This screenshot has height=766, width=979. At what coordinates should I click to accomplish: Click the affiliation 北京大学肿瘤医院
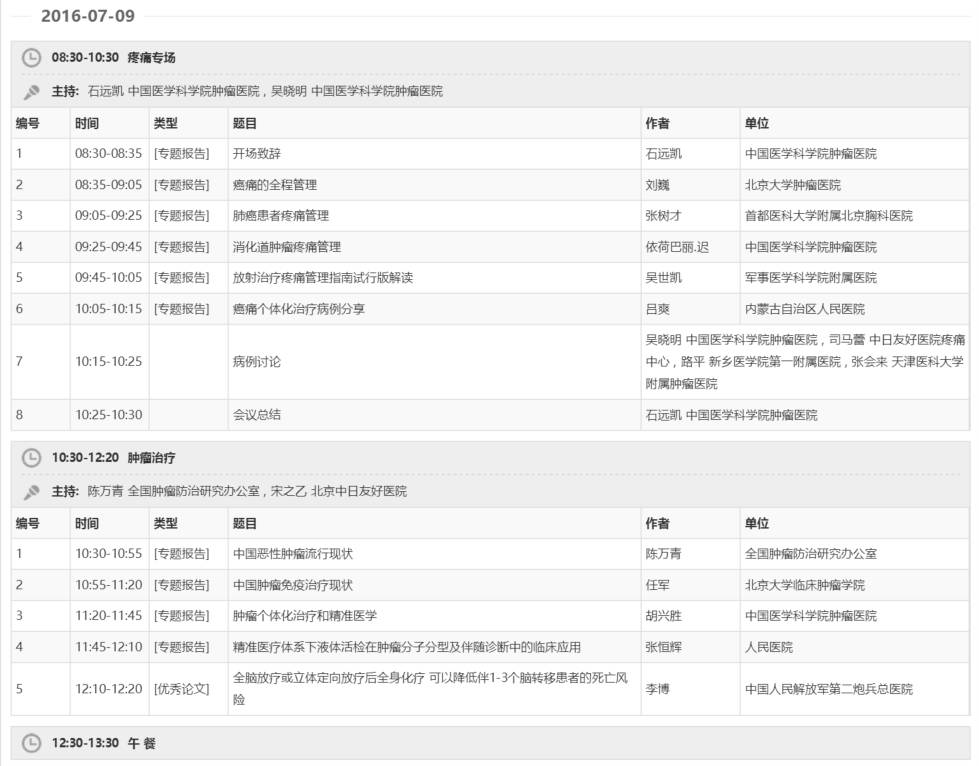[x=792, y=185]
